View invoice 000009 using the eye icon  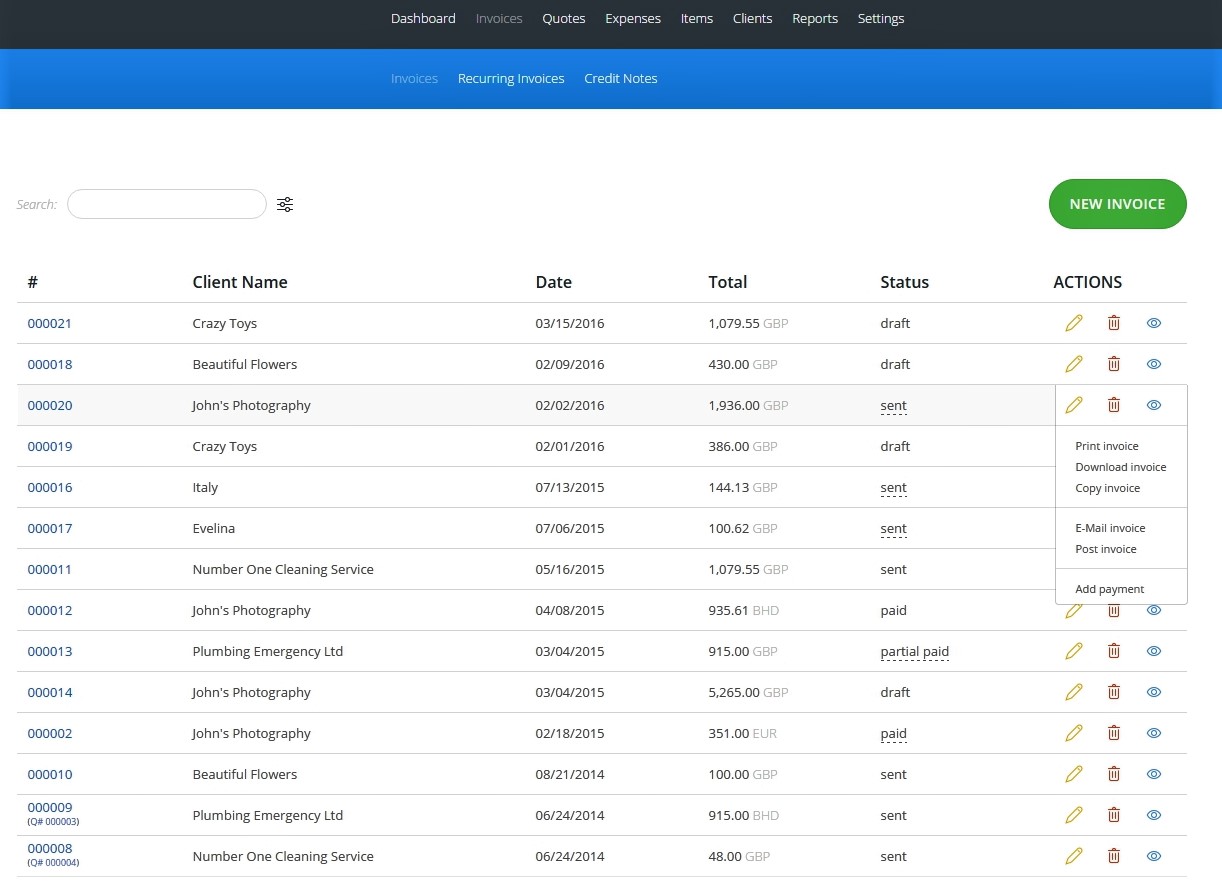pyautogui.click(x=1154, y=815)
